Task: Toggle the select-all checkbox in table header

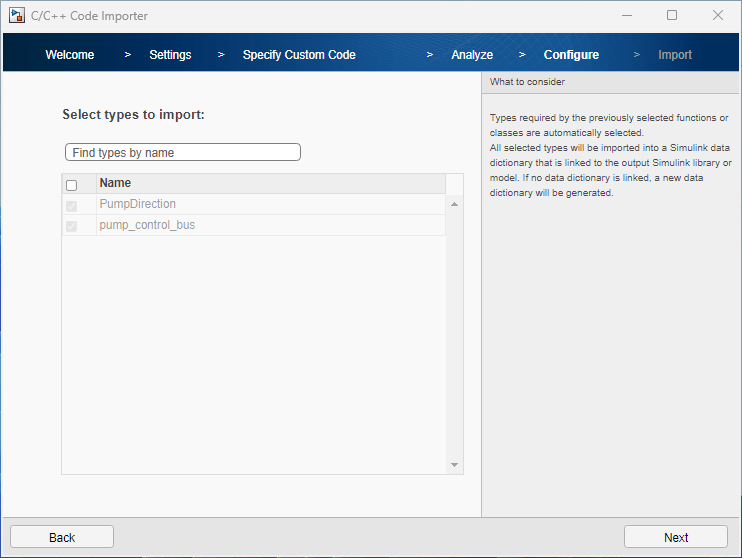Action: click(x=71, y=185)
